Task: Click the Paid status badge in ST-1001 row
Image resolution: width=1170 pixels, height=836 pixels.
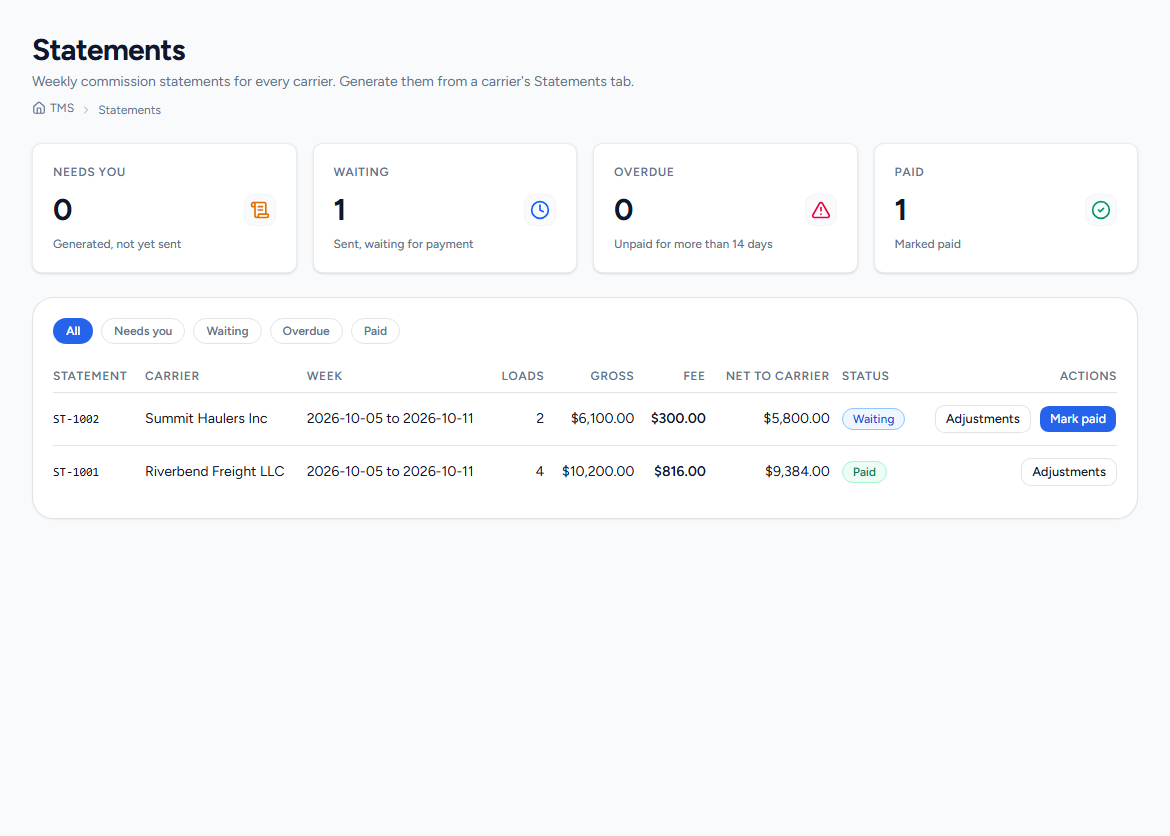Action: tap(864, 472)
